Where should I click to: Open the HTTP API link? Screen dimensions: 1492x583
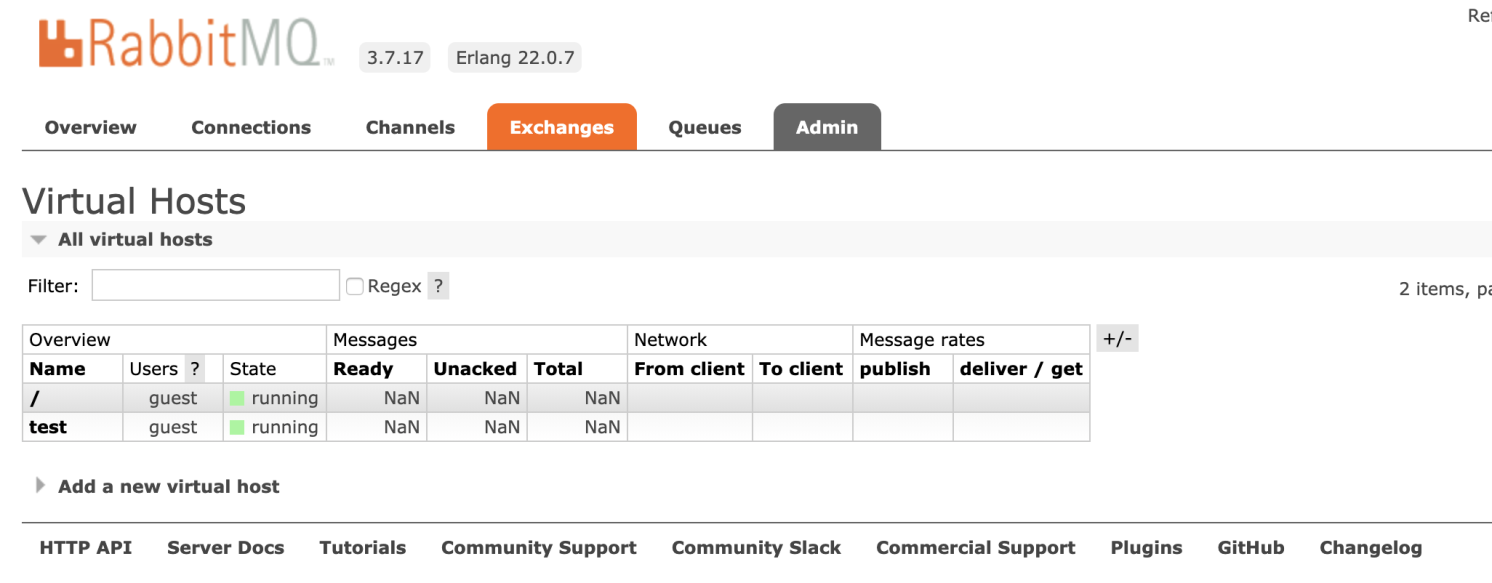(86, 548)
